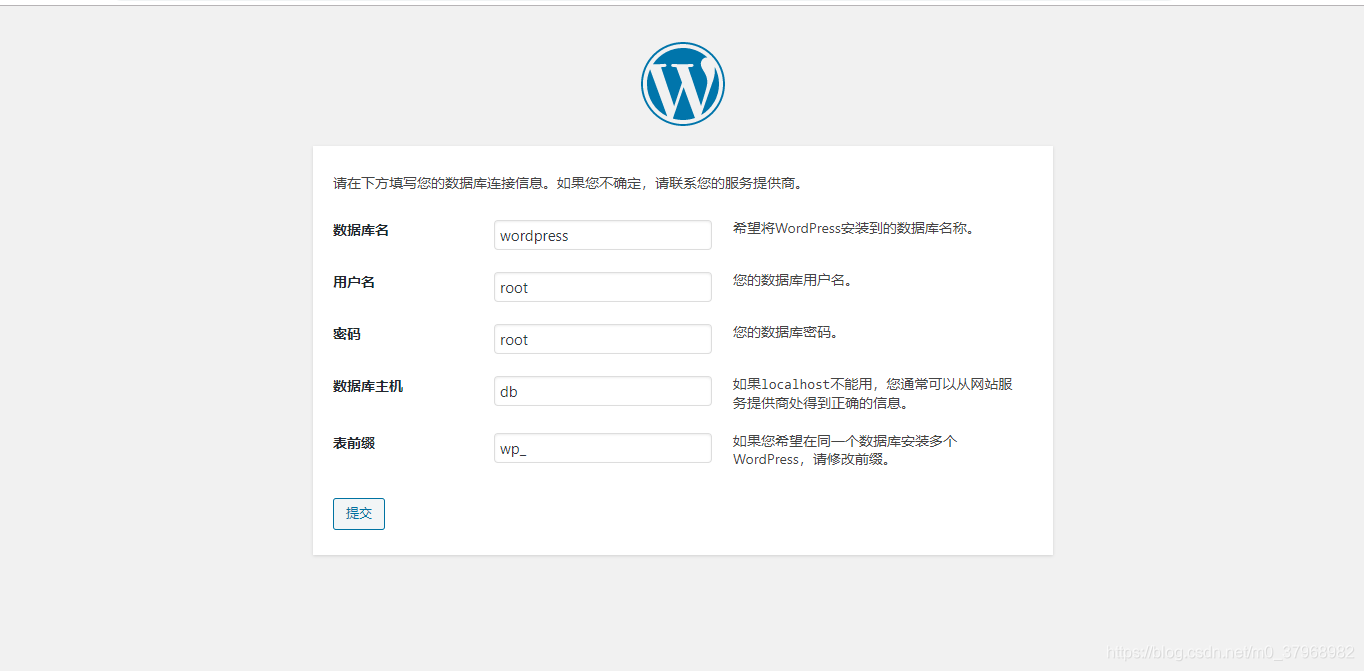
Task: Click the 数据库主机 label
Action: (x=368, y=386)
